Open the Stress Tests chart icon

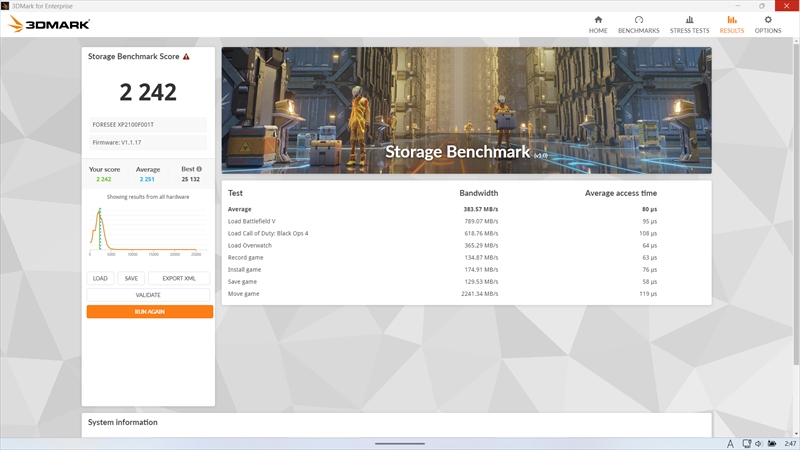(689, 20)
